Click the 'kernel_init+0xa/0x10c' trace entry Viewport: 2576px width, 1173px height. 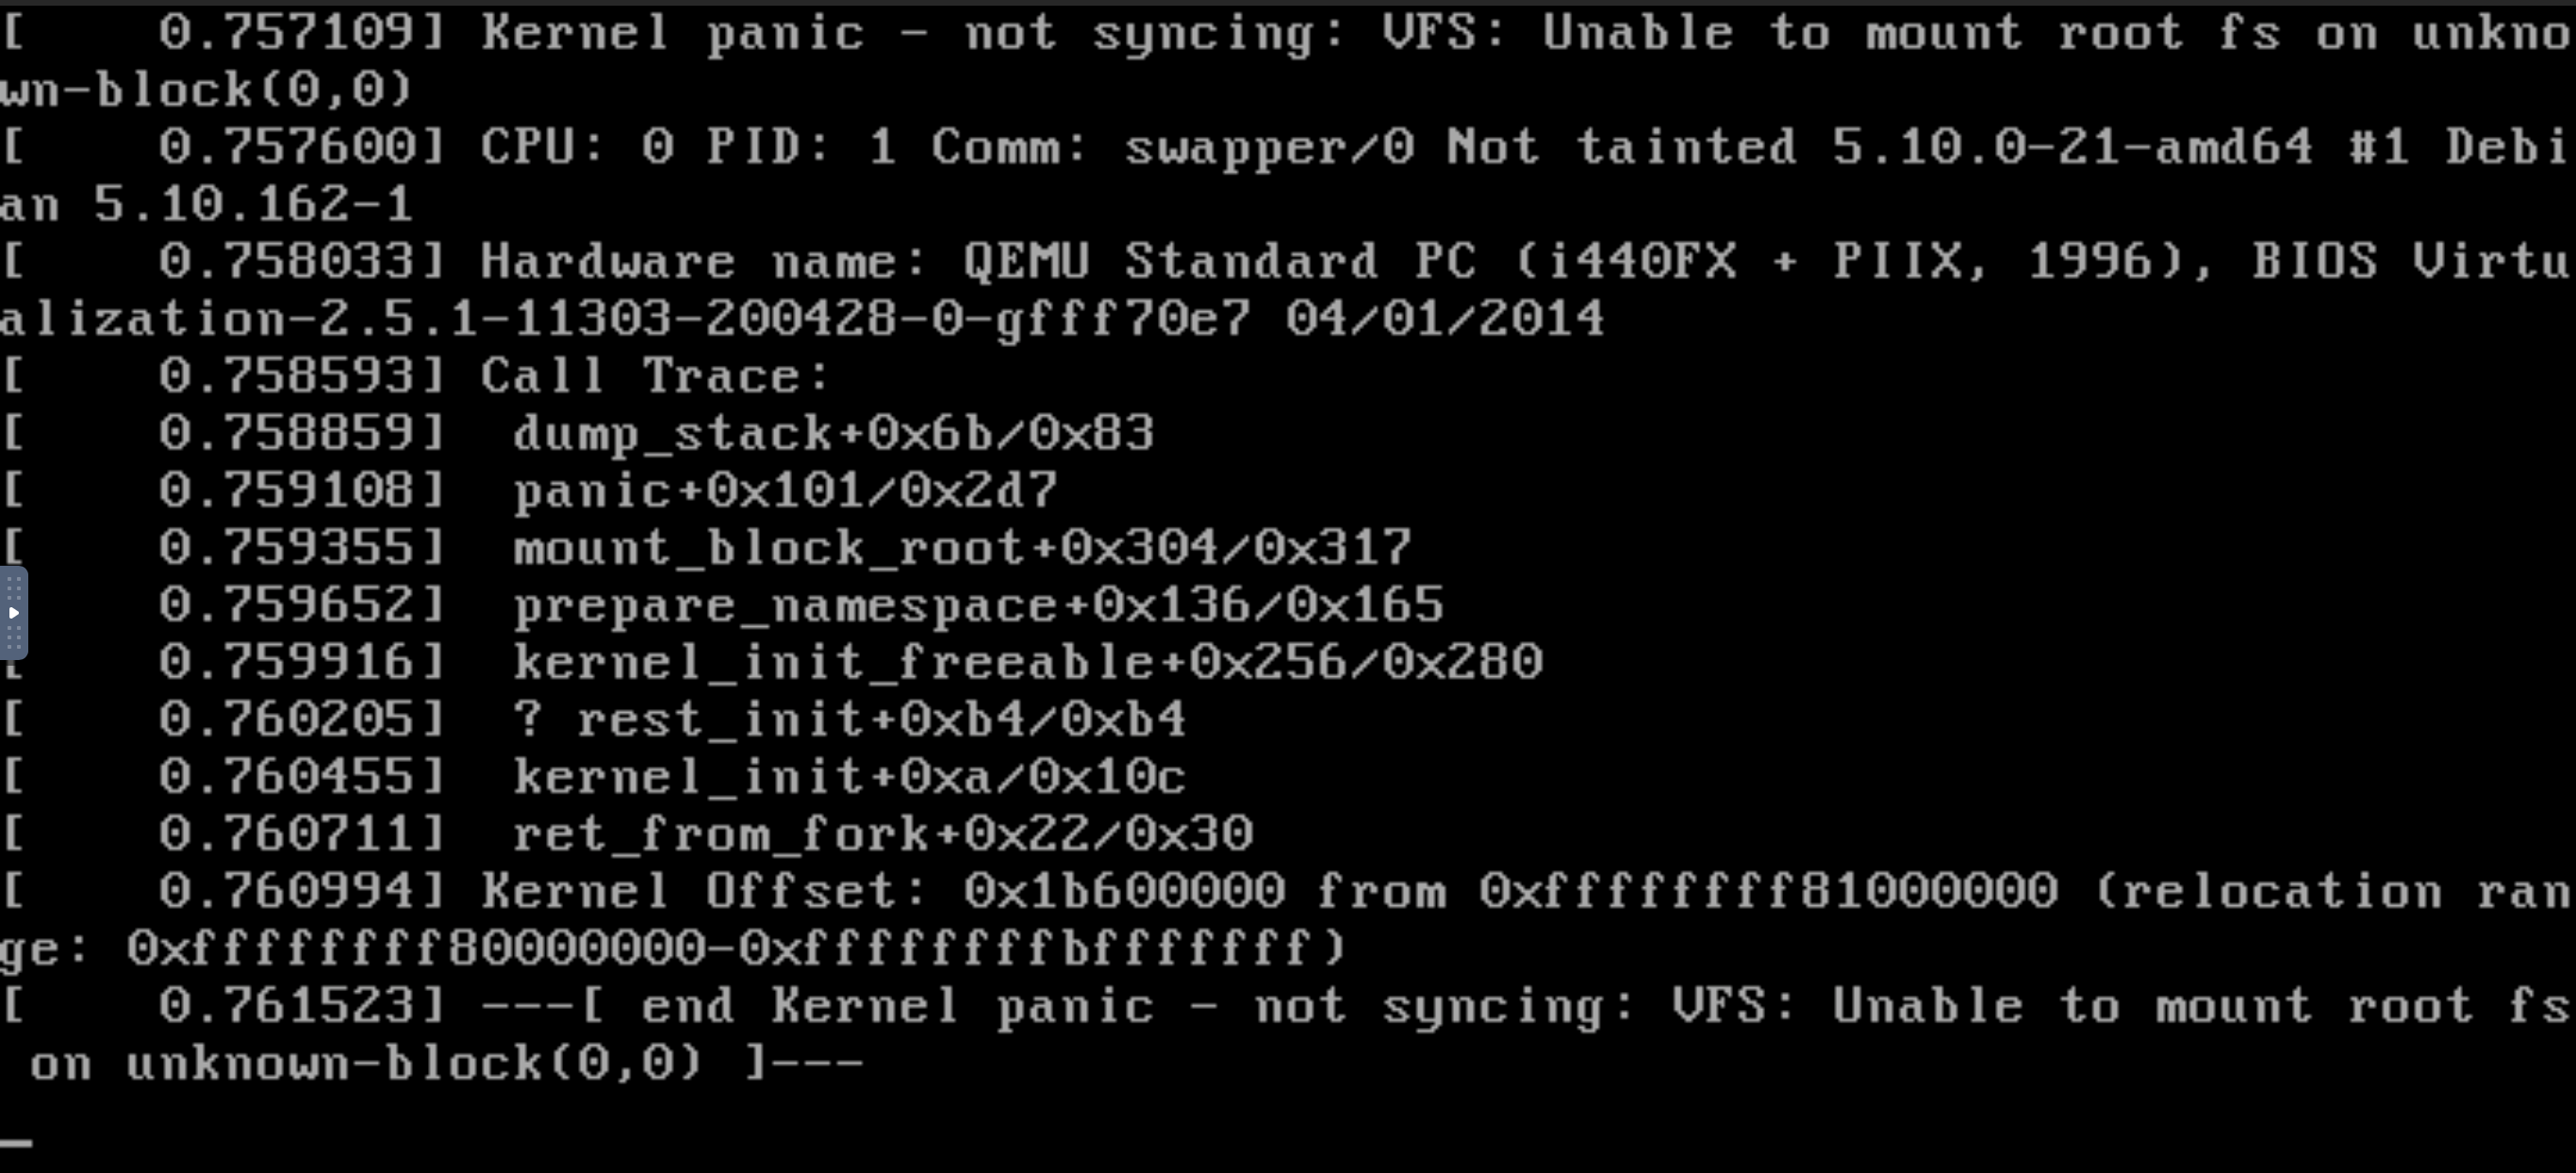pyautogui.click(x=849, y=777)
